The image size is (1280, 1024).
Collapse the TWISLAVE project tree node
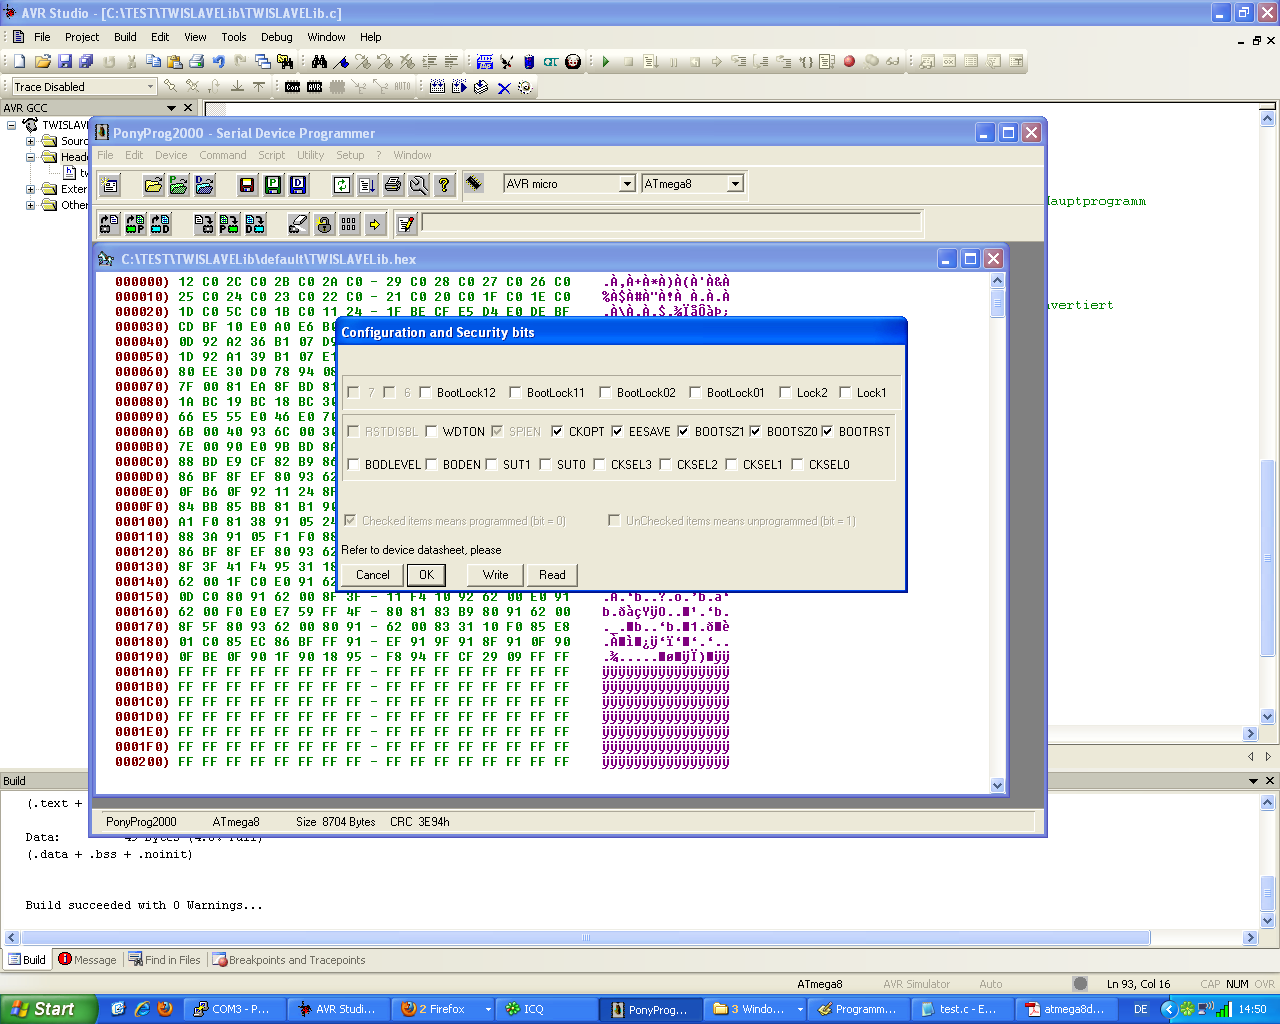[x=12, y=125]
